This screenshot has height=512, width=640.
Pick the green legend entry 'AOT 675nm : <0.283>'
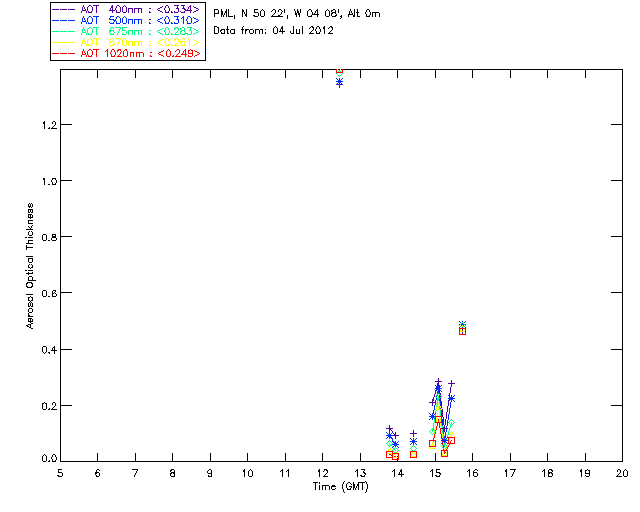pyautogui.click(x=140, y=31)
